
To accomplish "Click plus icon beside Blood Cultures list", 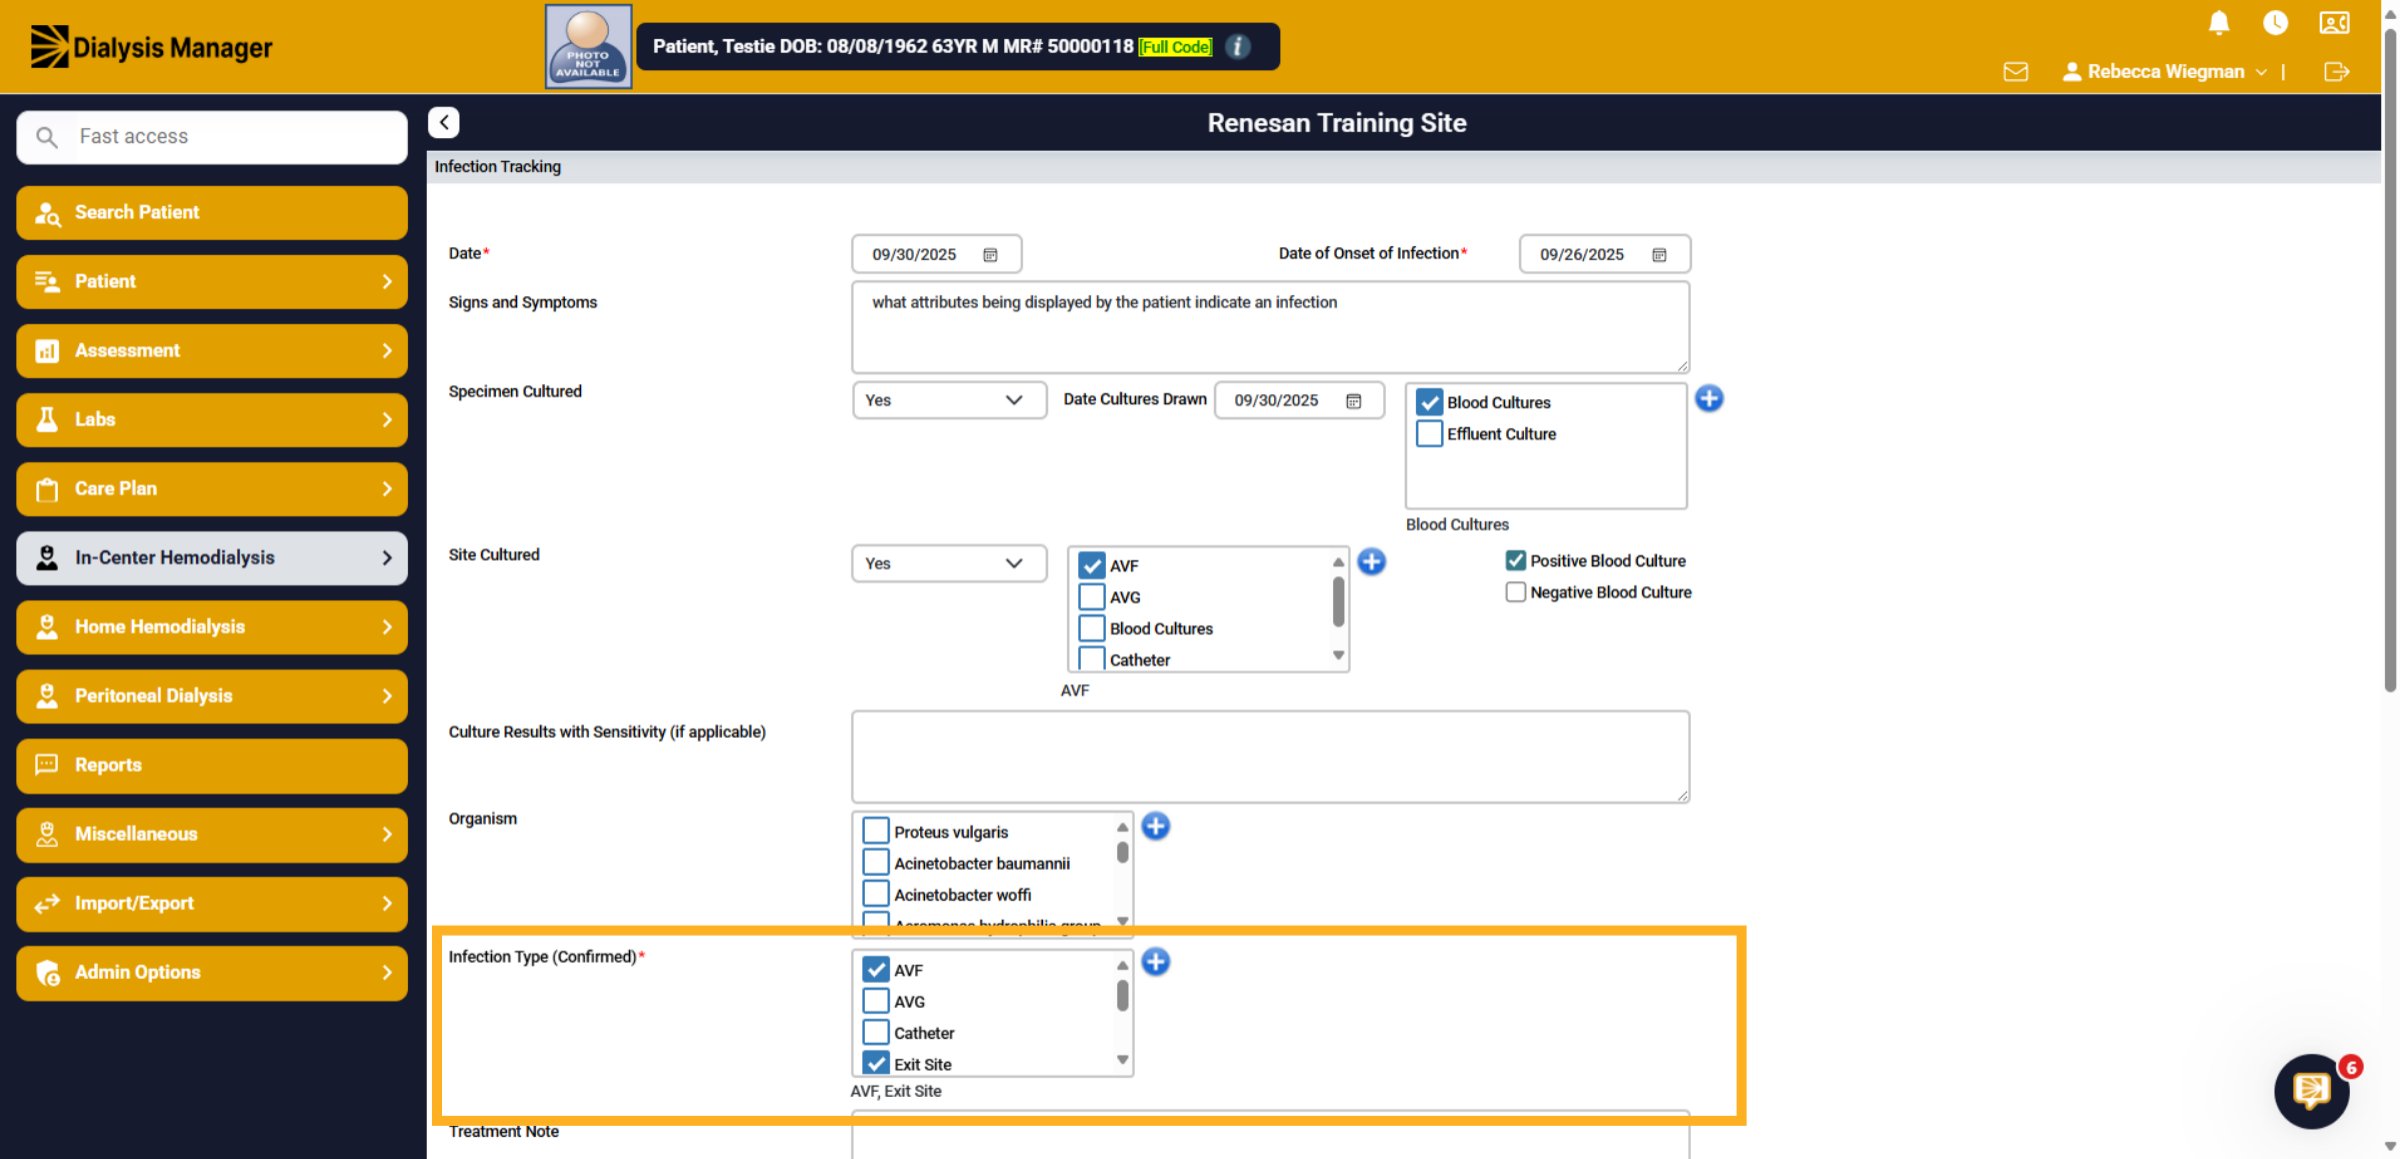I will pyautogui.click(x=1709, y=398).
